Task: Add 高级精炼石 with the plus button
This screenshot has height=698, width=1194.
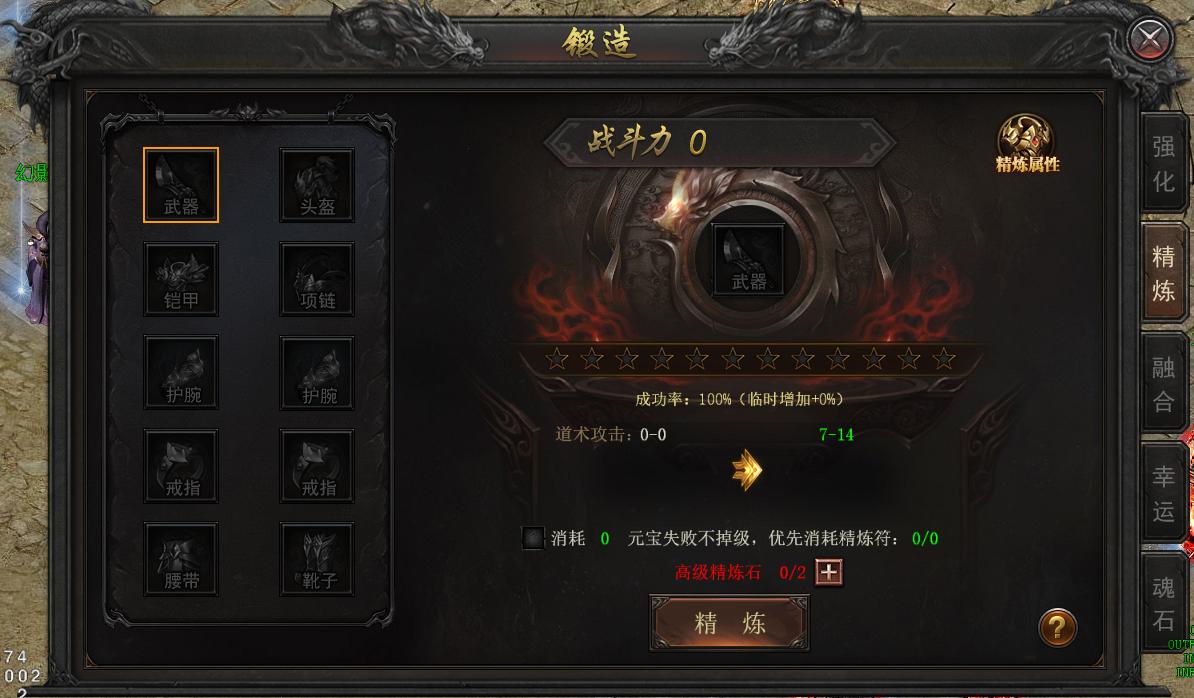Action: click(x=828, y=572)
